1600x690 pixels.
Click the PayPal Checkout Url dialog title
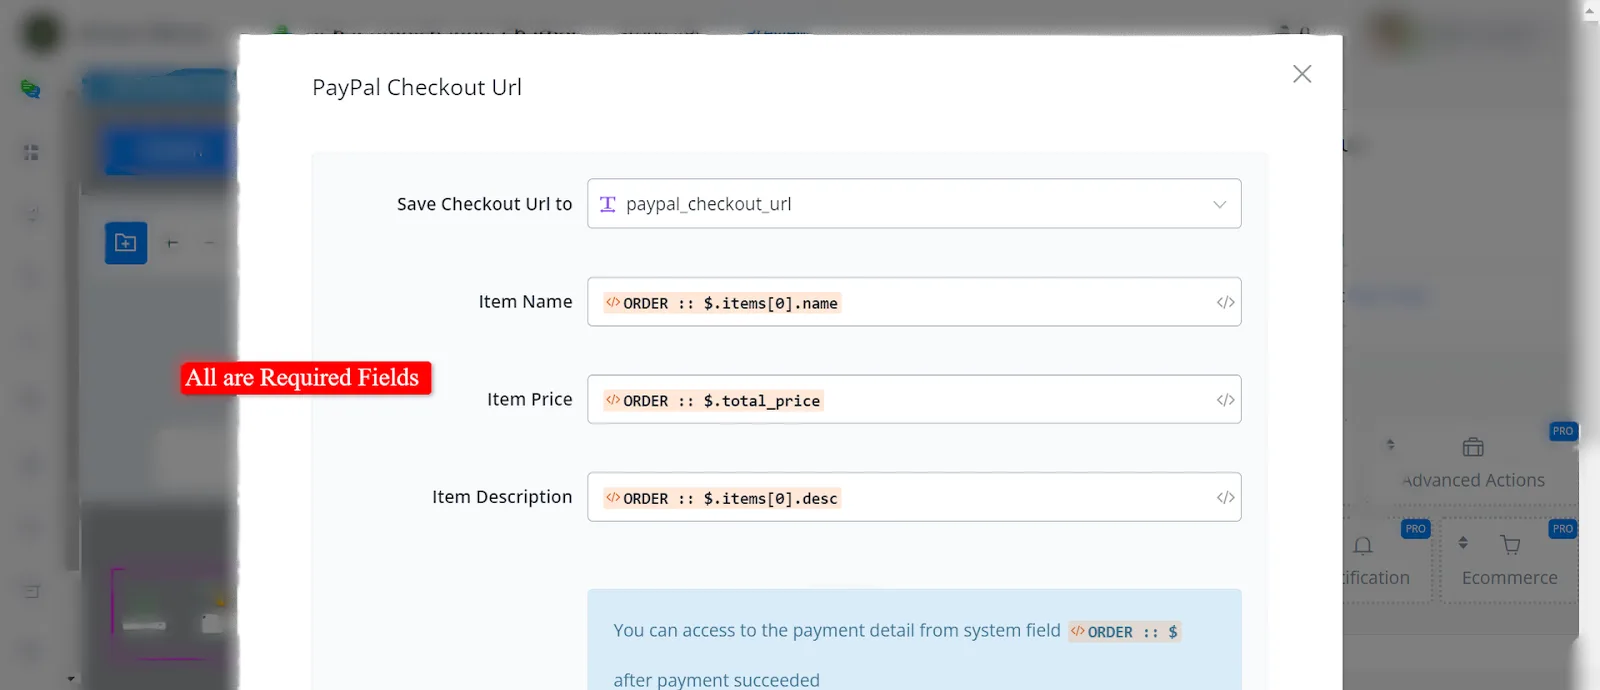click(417, 87)
